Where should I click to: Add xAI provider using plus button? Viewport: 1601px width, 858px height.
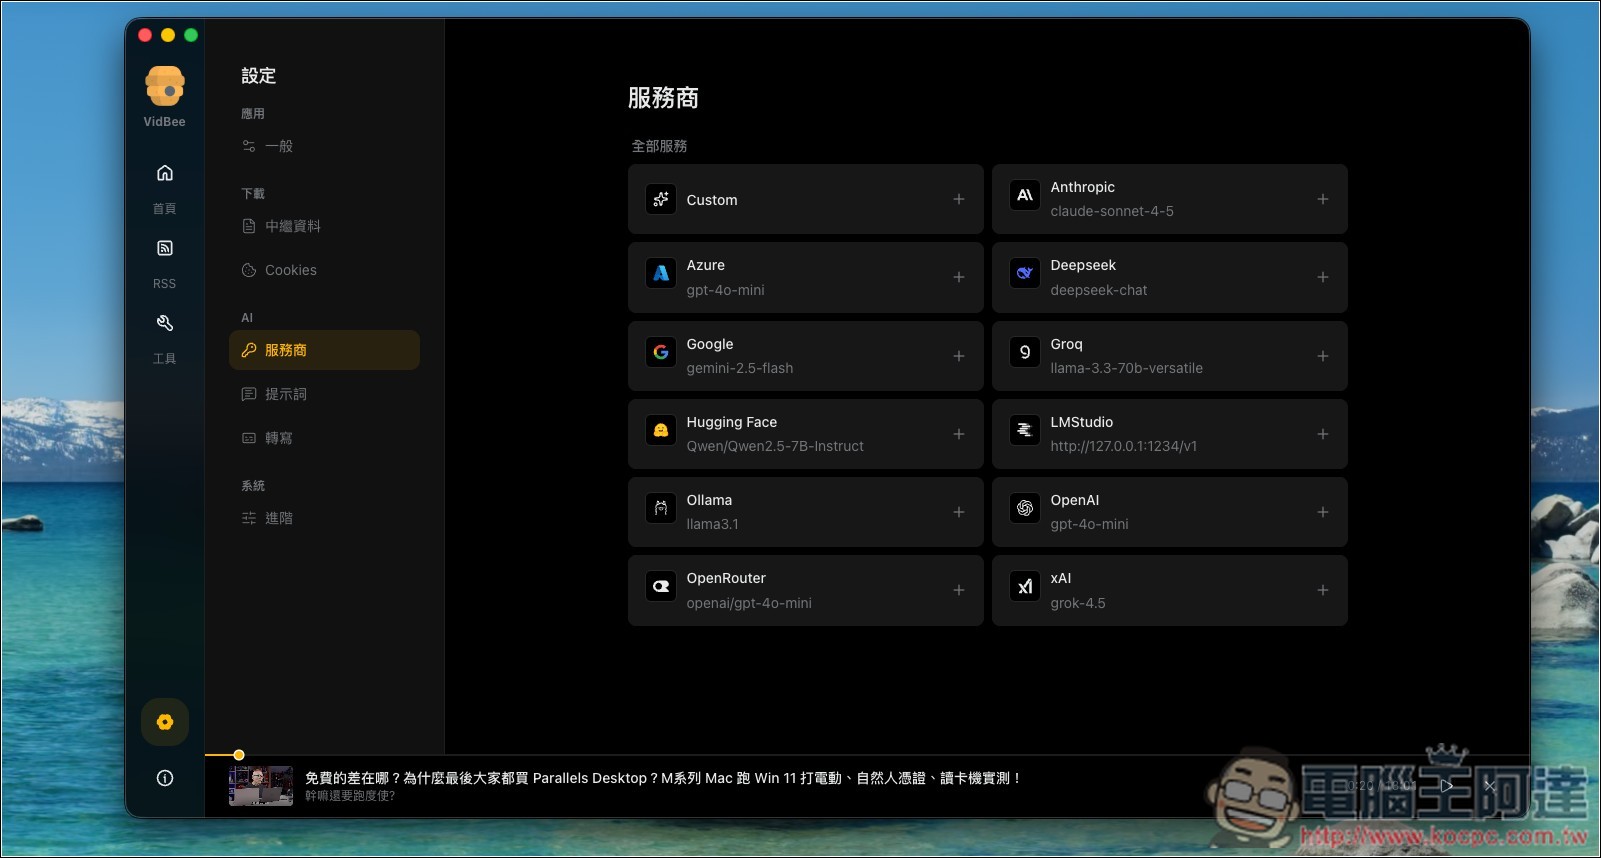click(1323, 590)
